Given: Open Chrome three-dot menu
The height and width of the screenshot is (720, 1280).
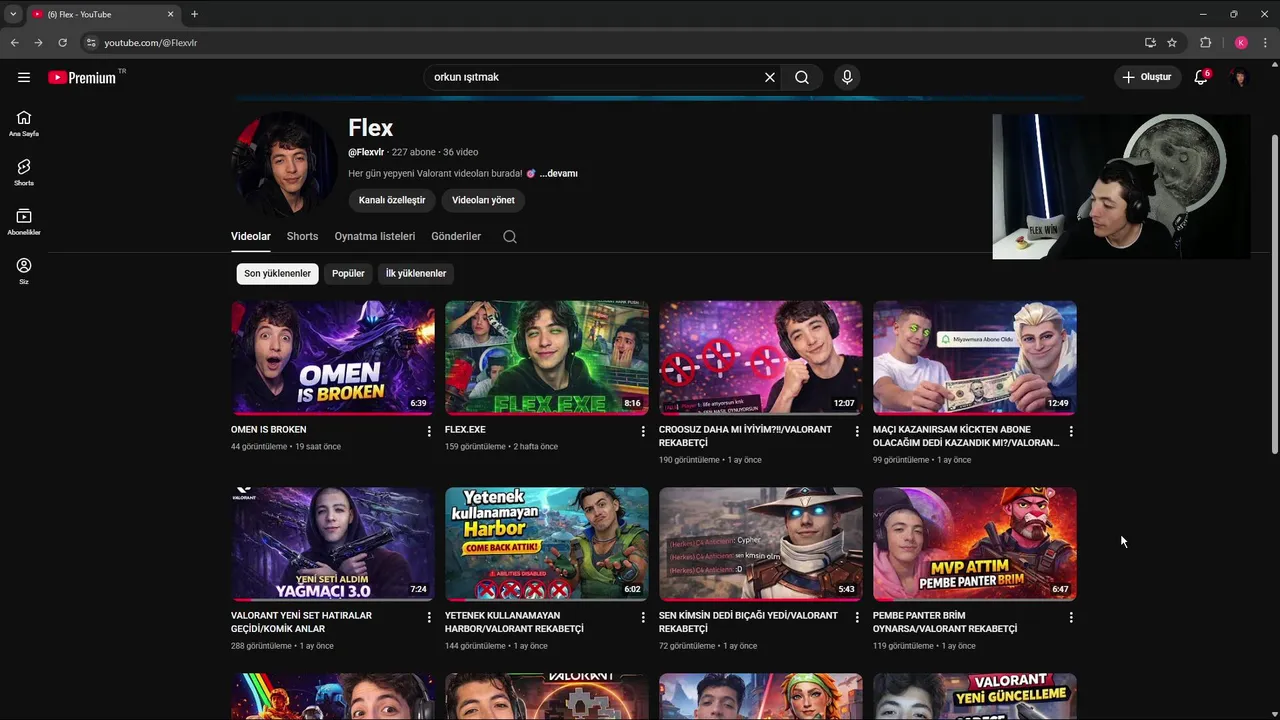Looking at the screenshot, I should 1265,43.
